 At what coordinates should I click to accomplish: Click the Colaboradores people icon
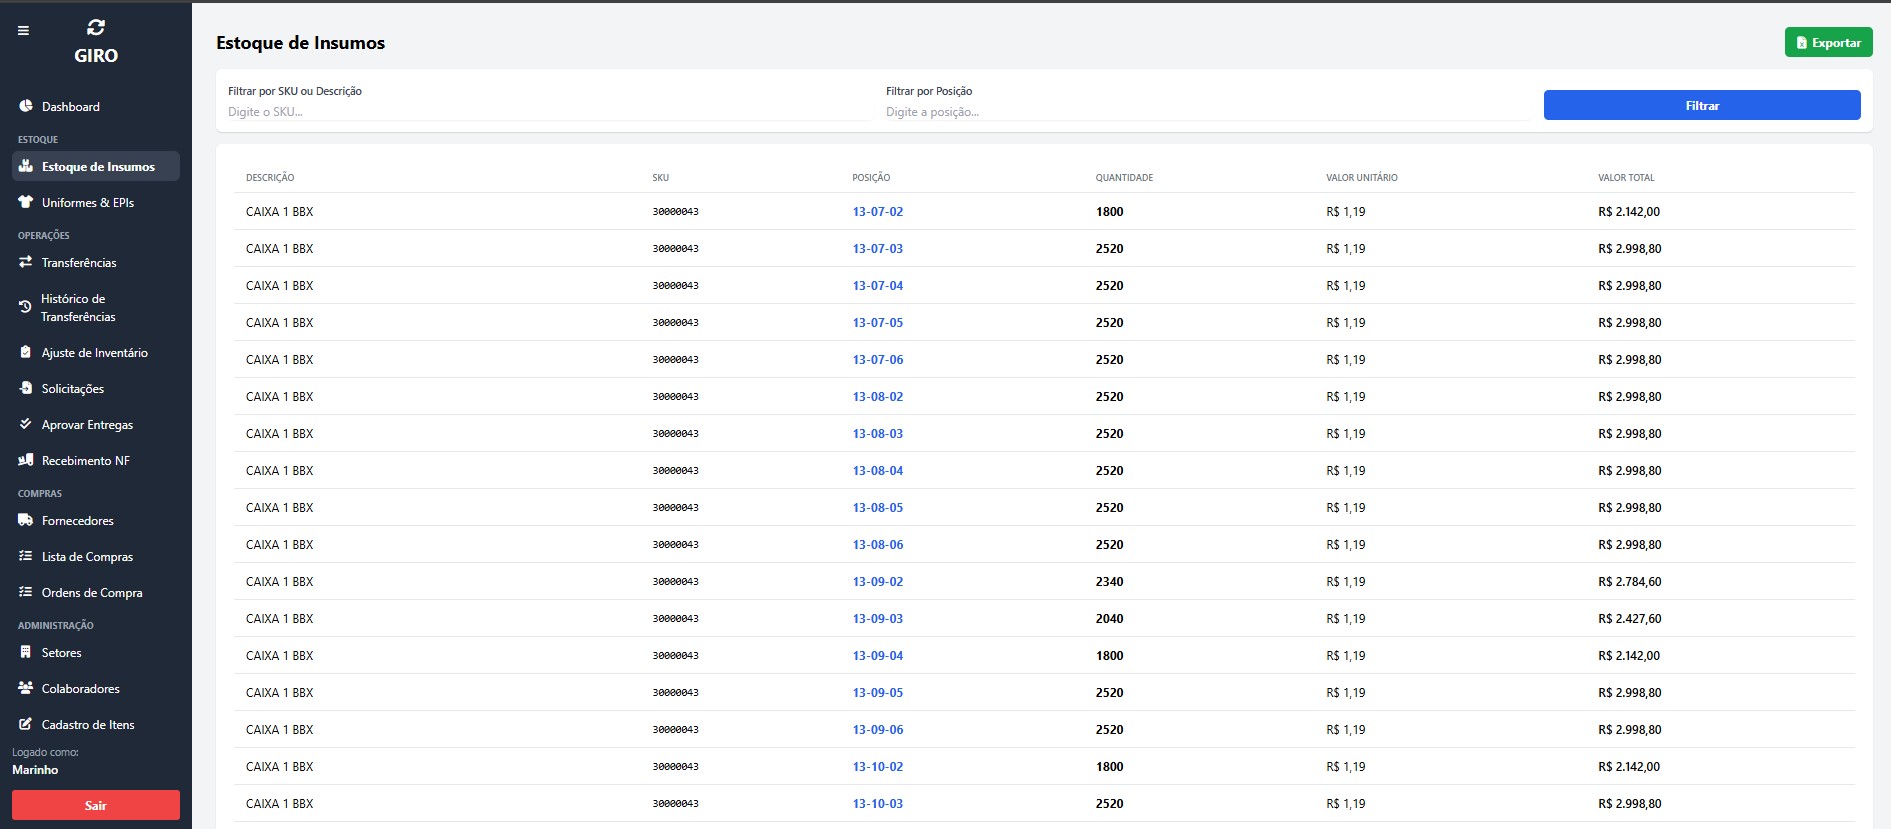coord(26,688)
